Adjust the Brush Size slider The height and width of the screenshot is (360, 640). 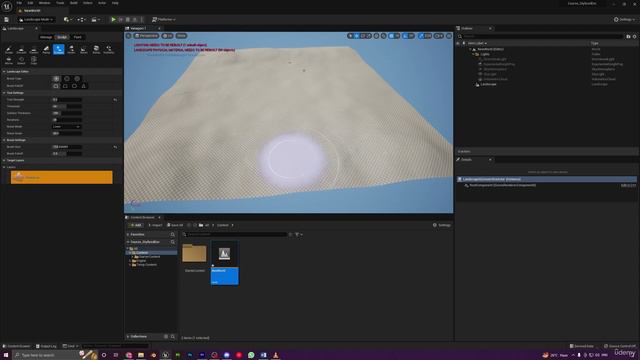67,147
